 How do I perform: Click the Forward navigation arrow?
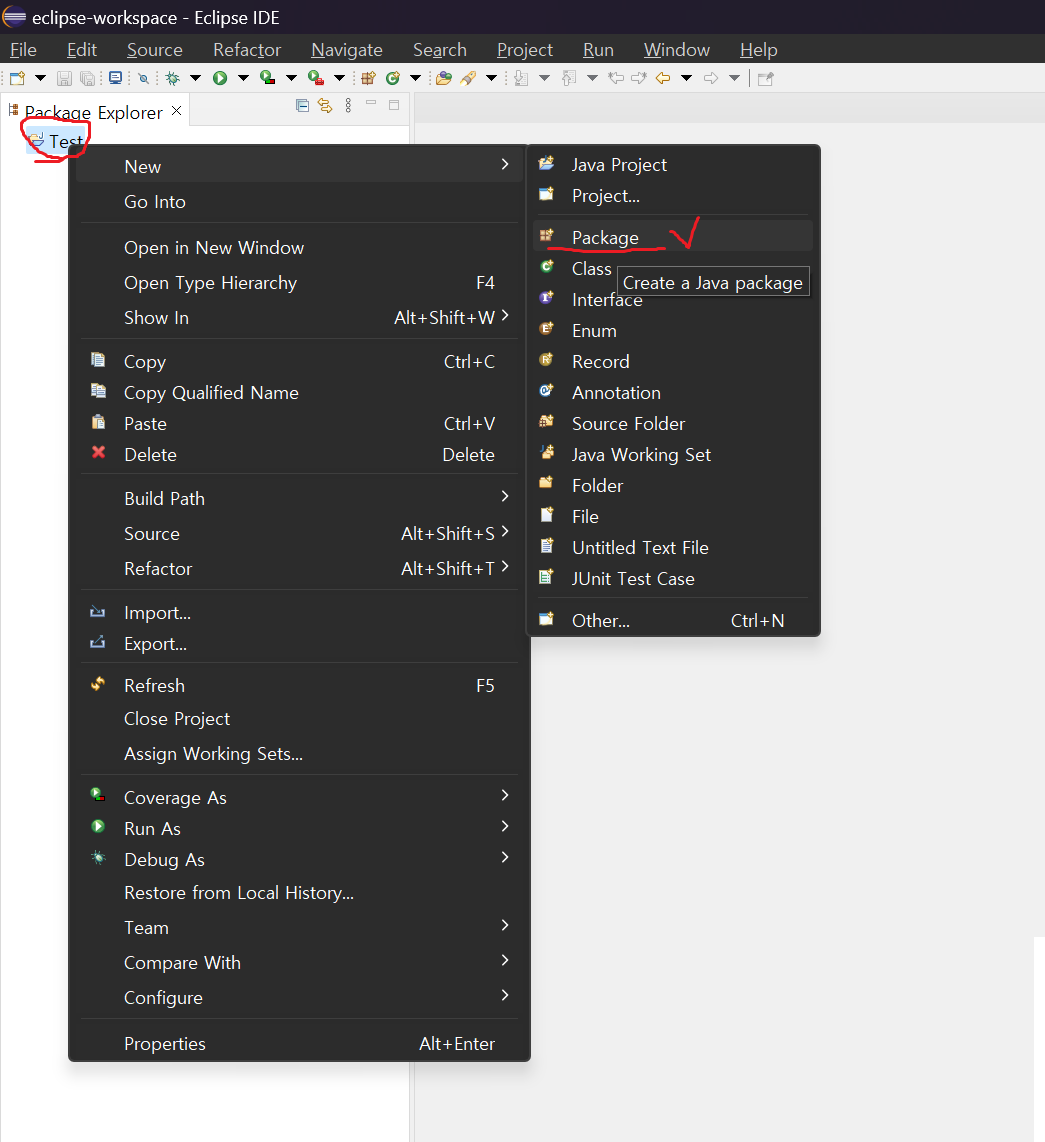710,78
